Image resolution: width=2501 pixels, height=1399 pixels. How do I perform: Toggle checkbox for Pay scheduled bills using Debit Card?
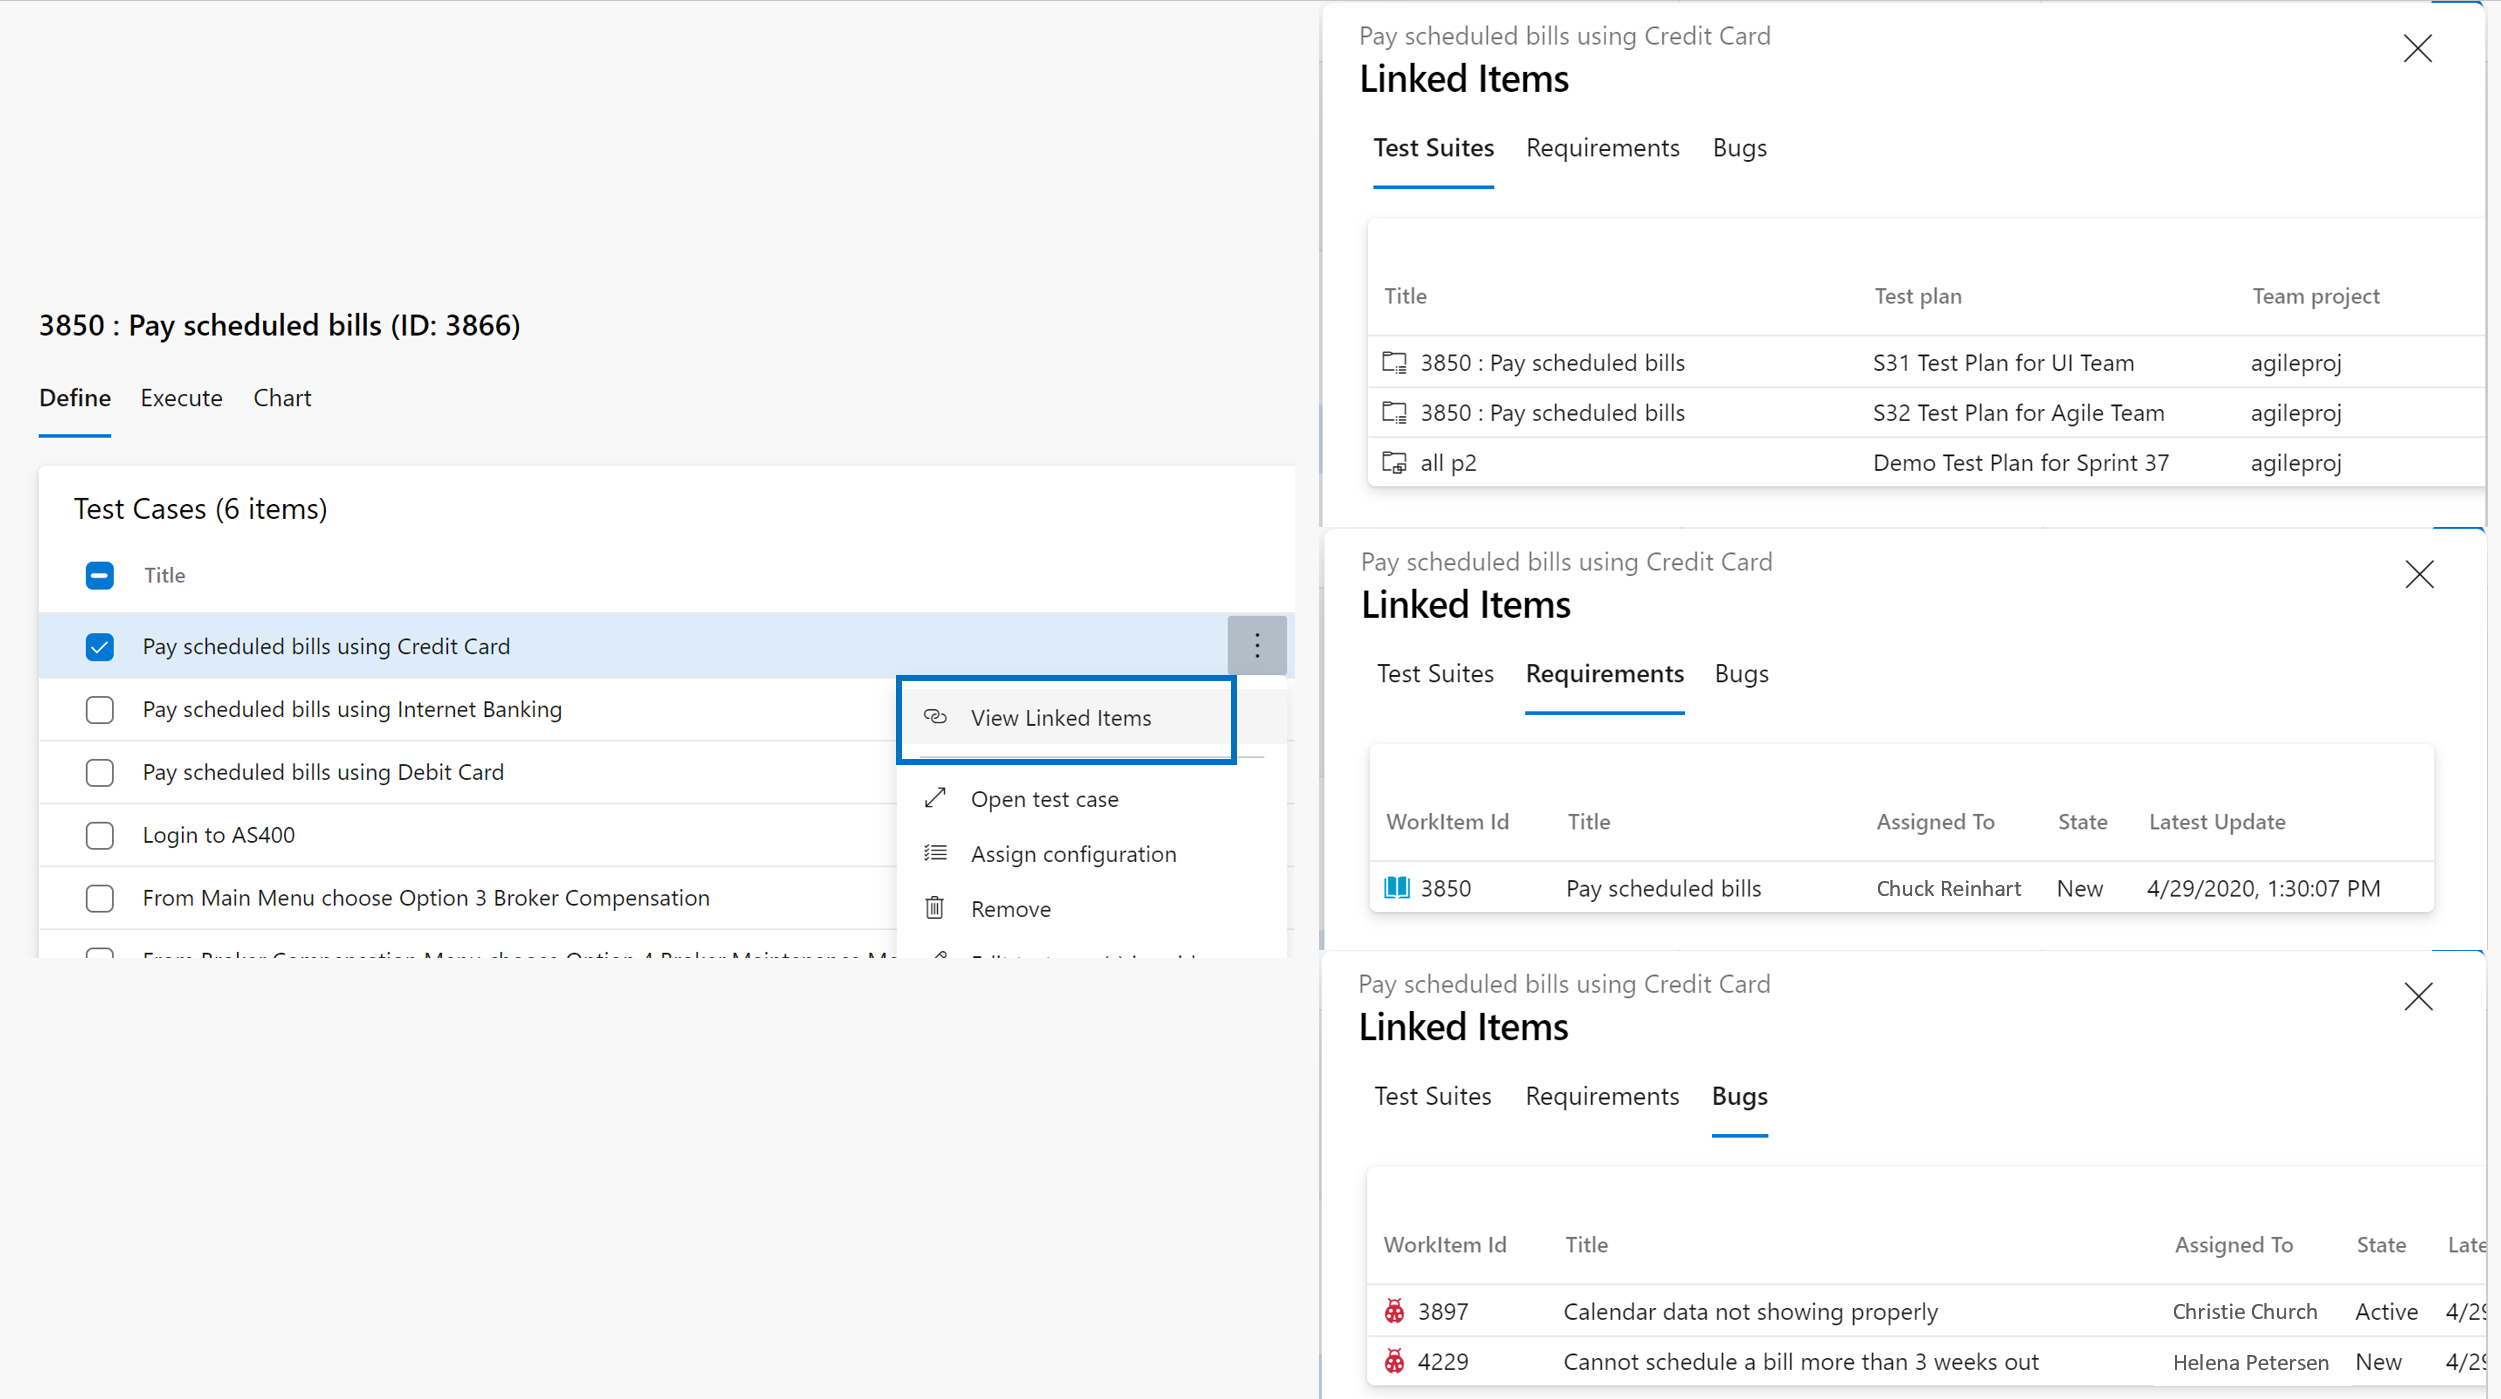coord(96,772)
